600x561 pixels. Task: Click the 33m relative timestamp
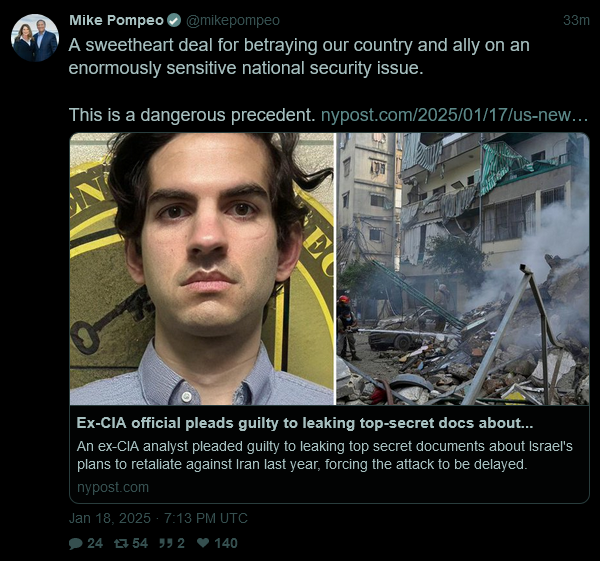[576, 20]
